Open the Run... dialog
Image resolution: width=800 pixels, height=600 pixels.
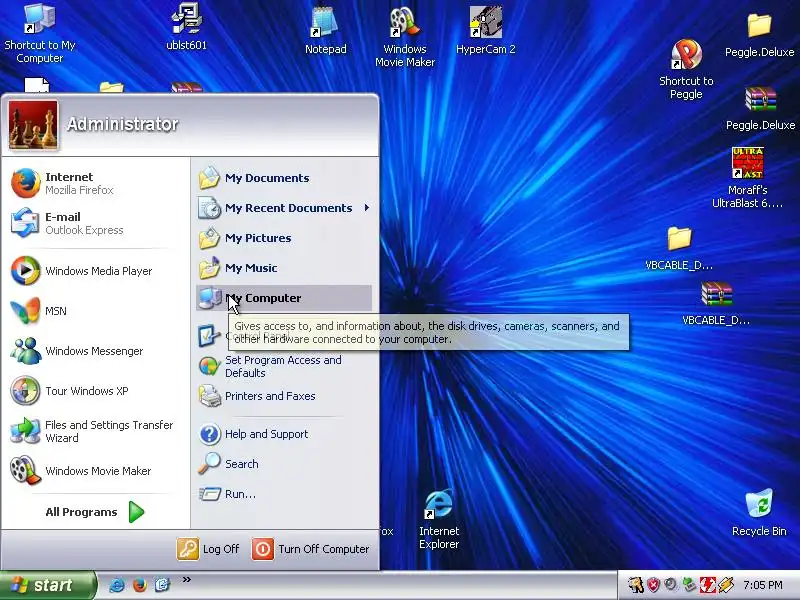click(x=284, y=494)
